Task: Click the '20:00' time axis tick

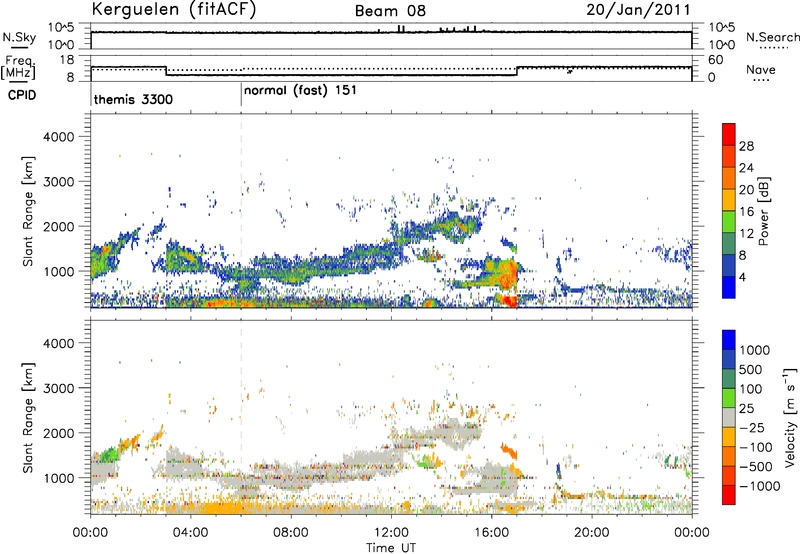Action: pyautogui.click(x=591, y=533)
